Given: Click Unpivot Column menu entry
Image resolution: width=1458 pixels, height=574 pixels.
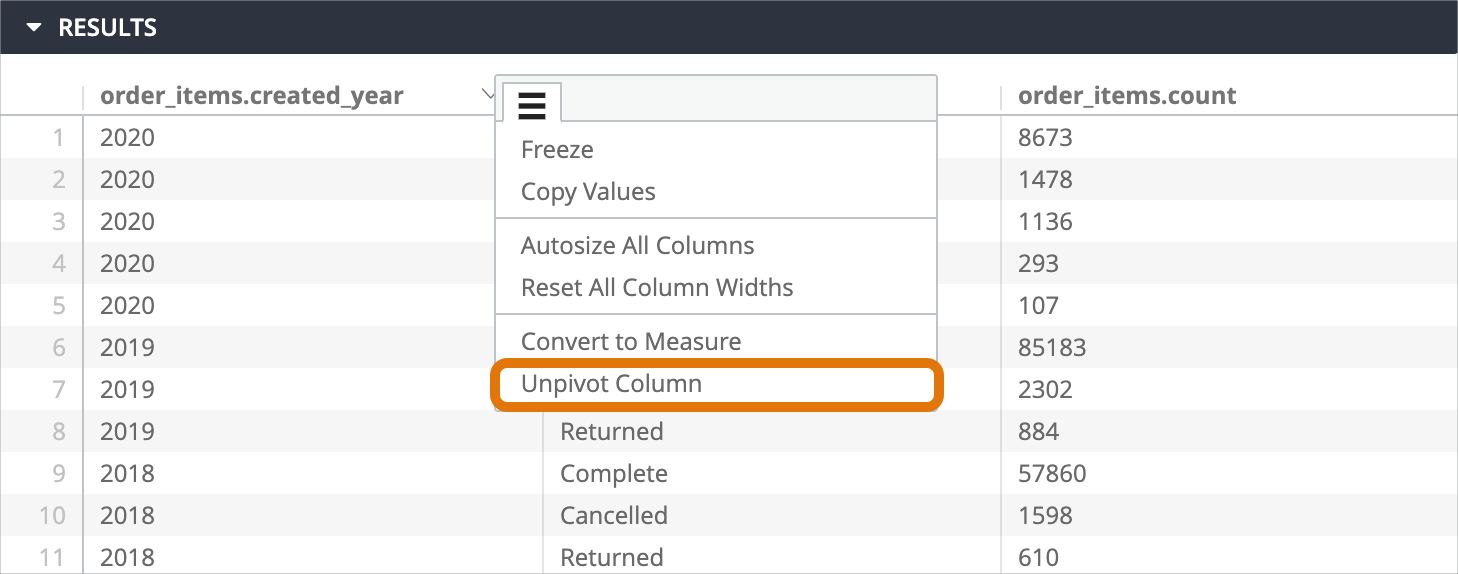Looking at the screenshot, I should [611, 384].
